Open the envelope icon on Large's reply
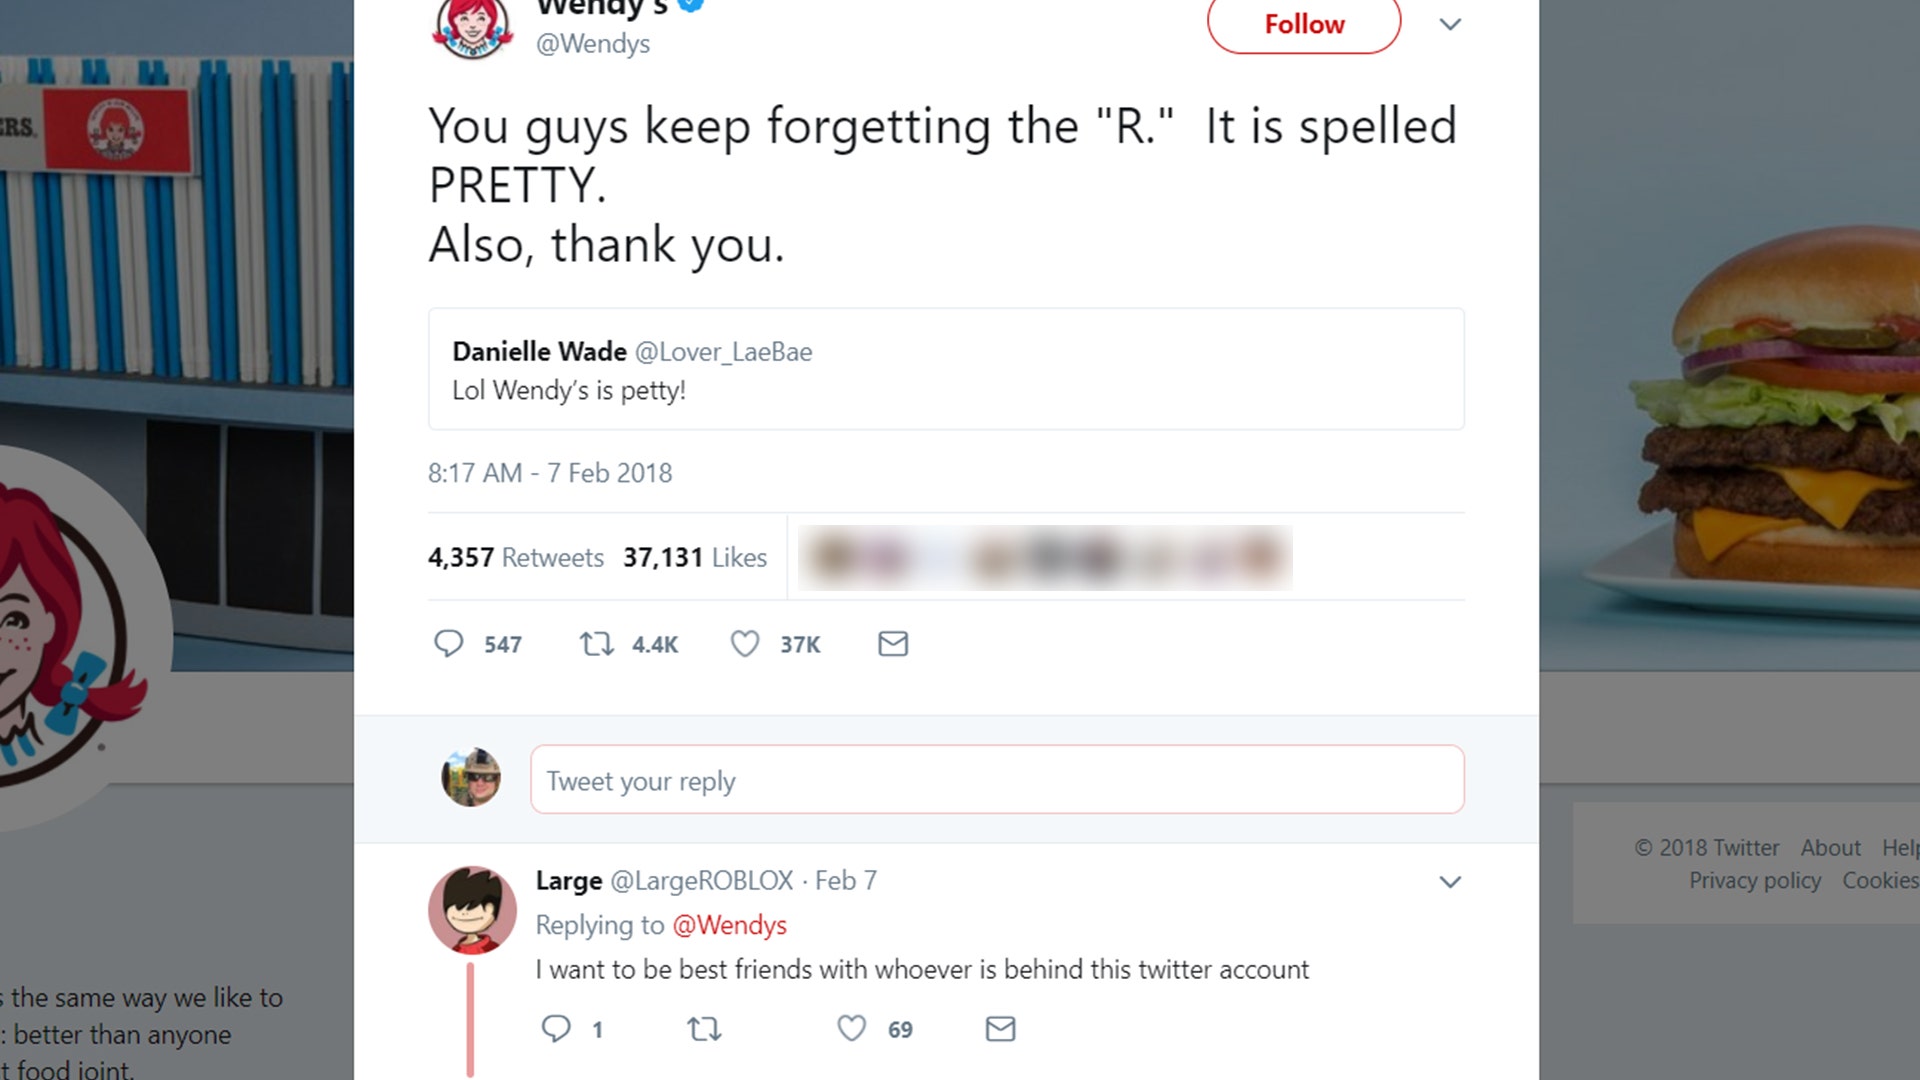This screenshot has width=1920, height=1080. [x=1000, y=1028]
